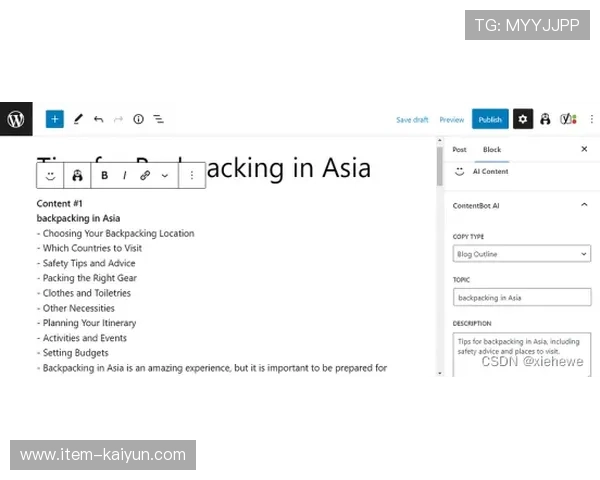Undo the last change
600x480 pixels.
(x=98, y=119)
